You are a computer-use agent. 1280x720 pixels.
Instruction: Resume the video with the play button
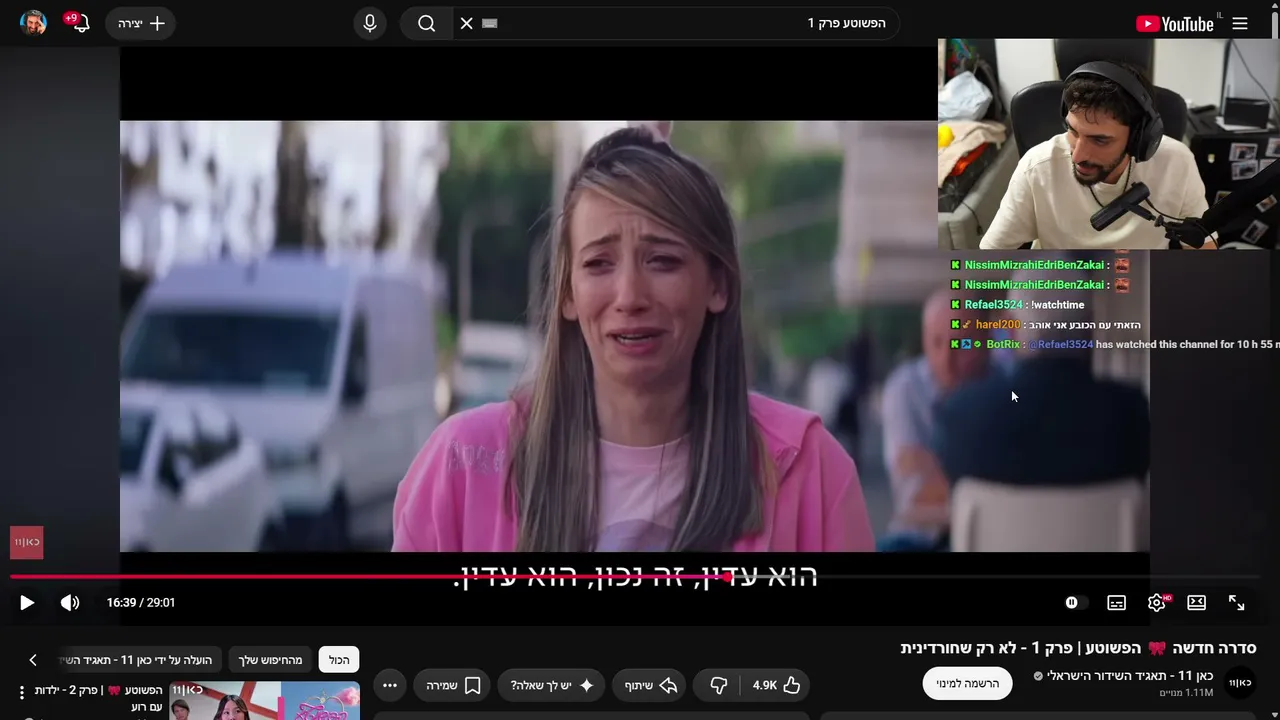pos(27,602)
